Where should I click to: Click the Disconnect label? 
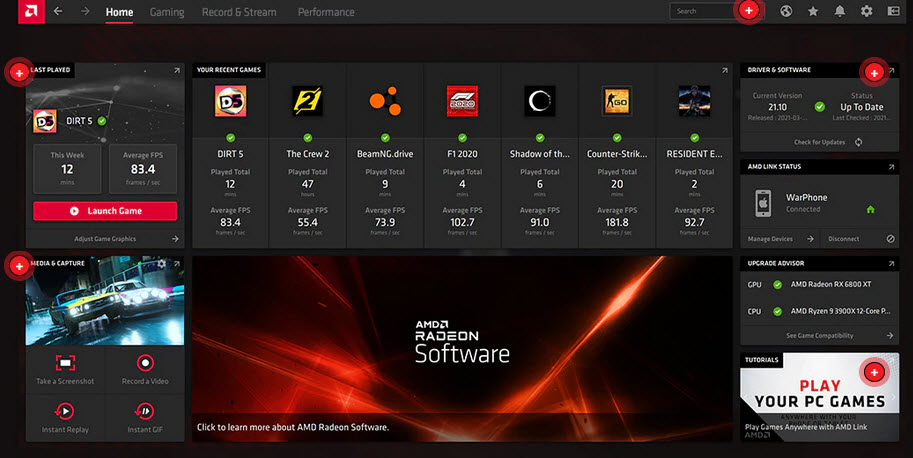844,239
